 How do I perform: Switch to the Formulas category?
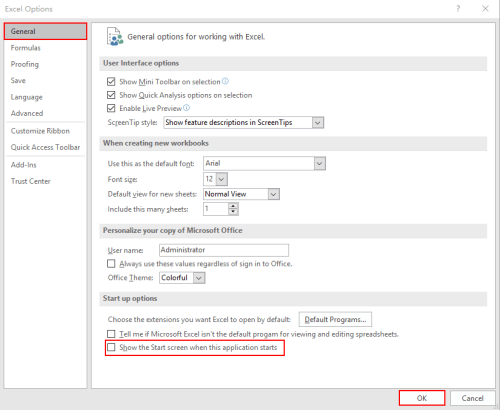(25, 48)
